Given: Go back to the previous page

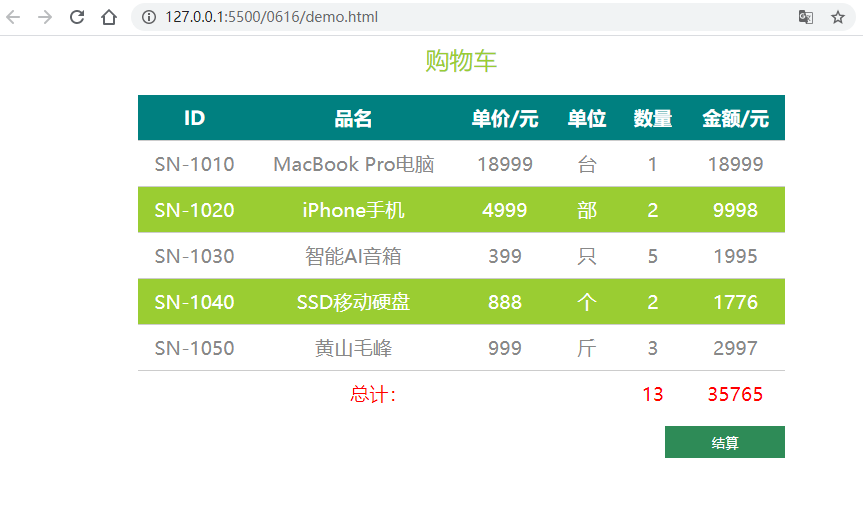Looking at the screenshot, I should [x=13, y=17].
